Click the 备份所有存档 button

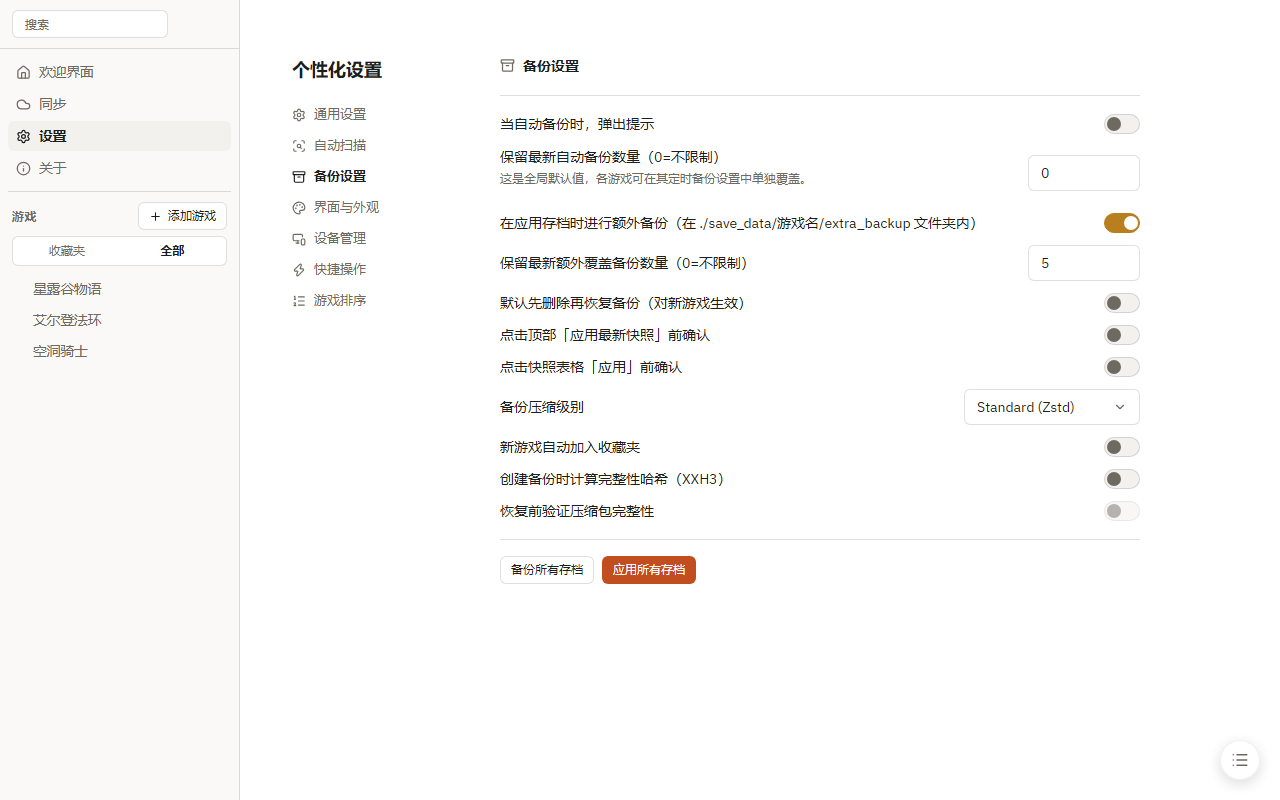tap(546, 570)
